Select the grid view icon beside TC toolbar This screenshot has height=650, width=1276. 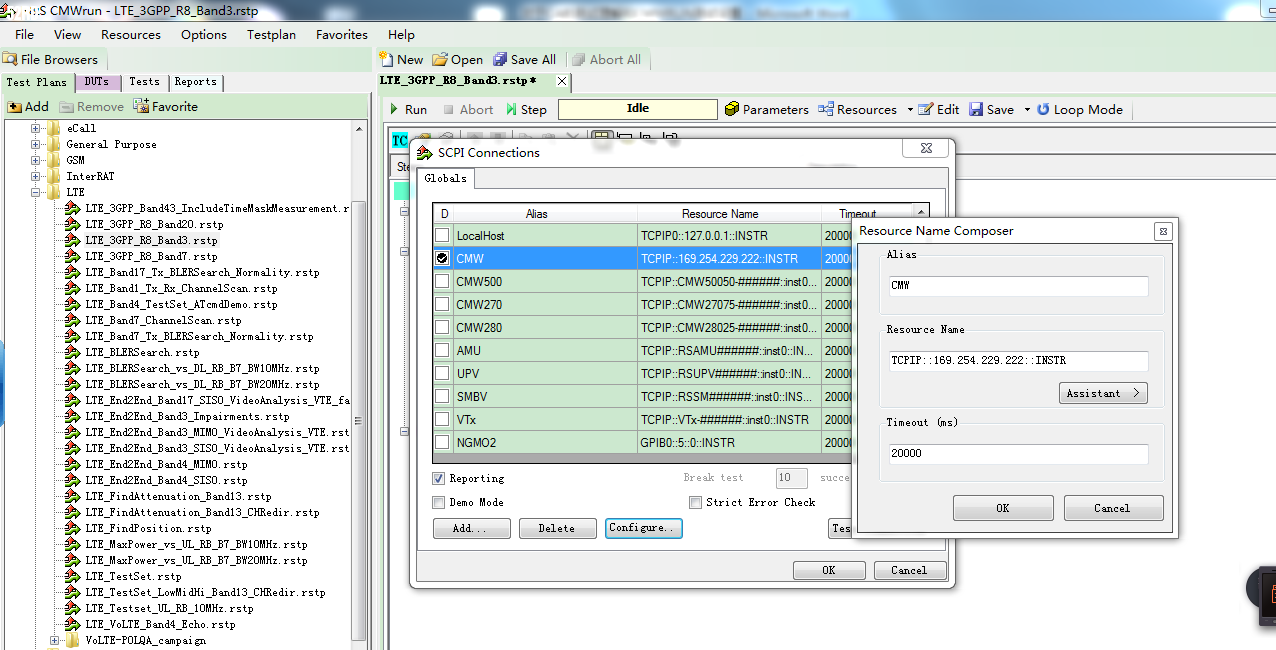coord(602,139)
